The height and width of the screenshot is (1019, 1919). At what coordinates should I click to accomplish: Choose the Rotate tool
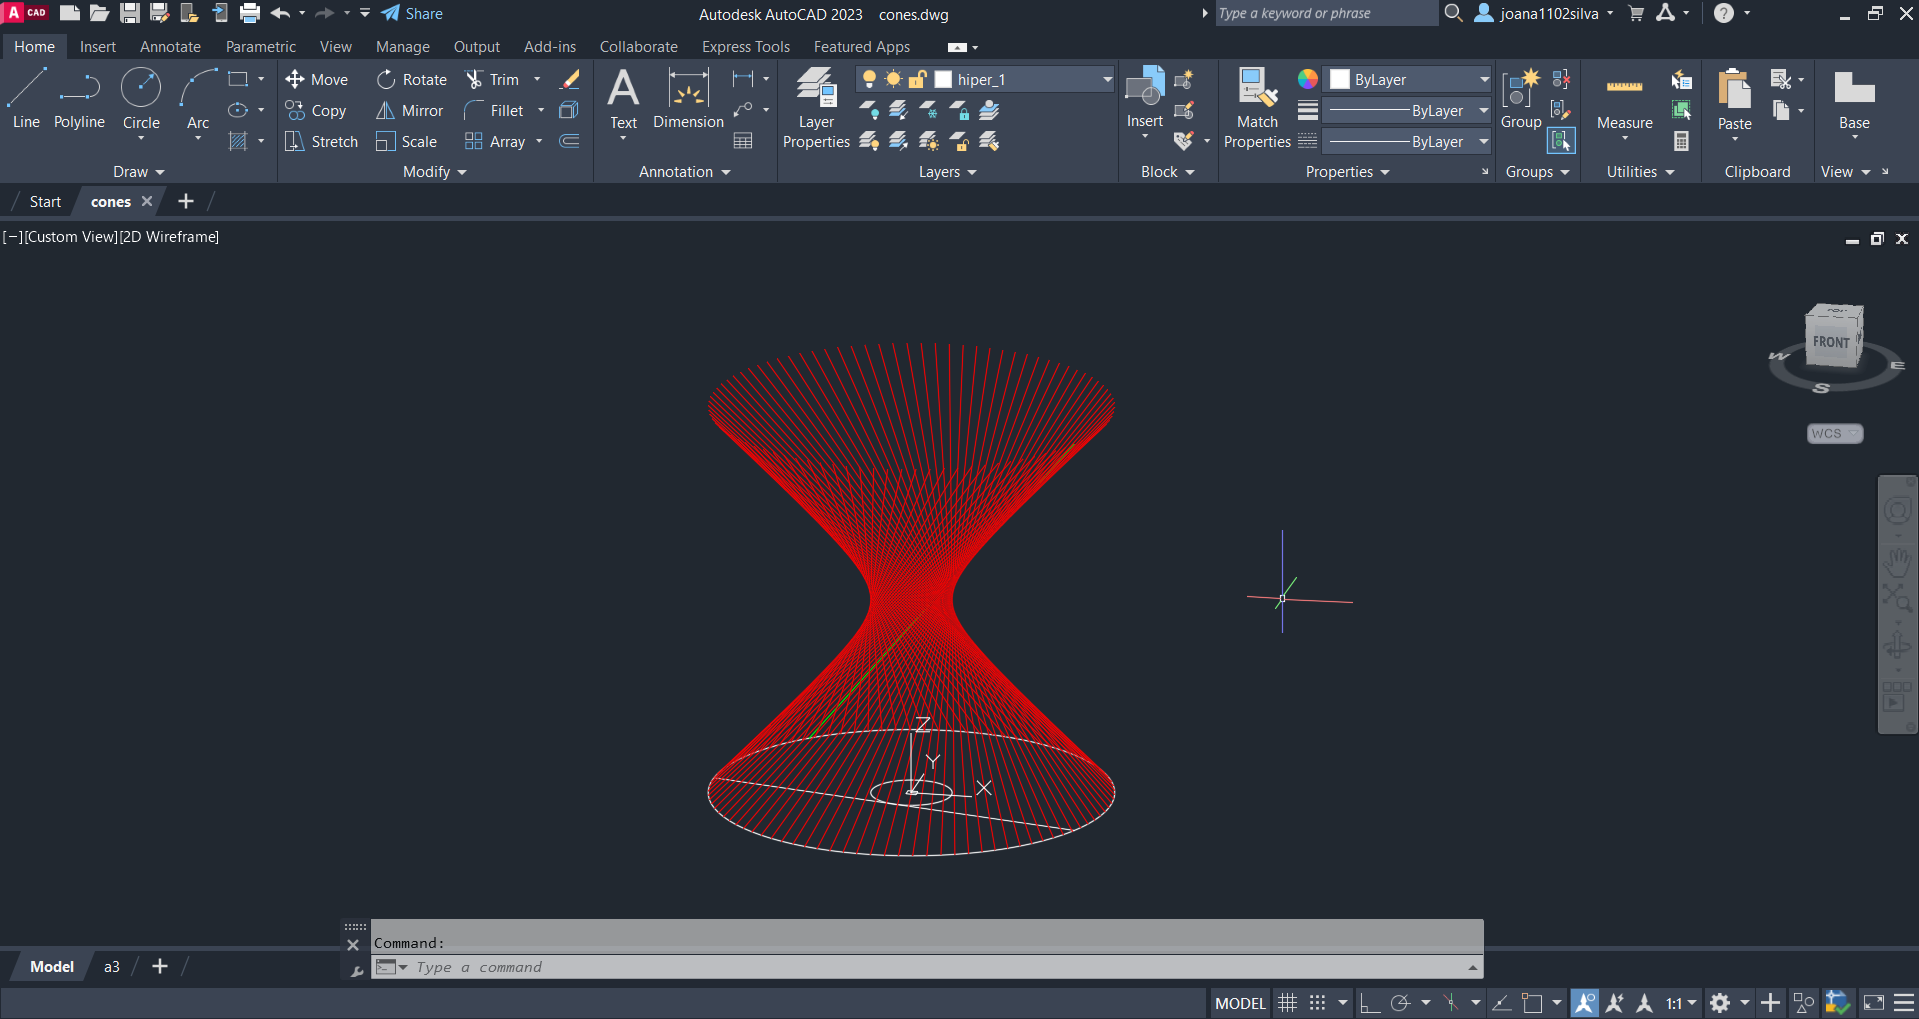click(412, 80)
